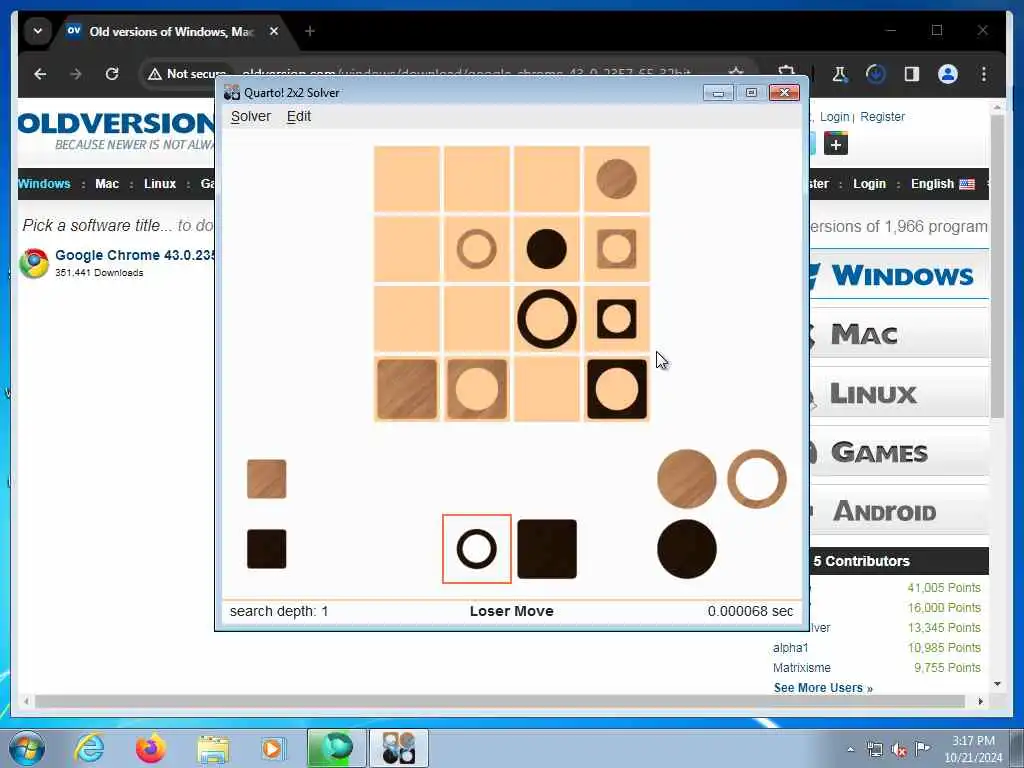Click the Quarto solver taskbar button
The width and height of the screenshot is (1024, 768).
point(399,748)
